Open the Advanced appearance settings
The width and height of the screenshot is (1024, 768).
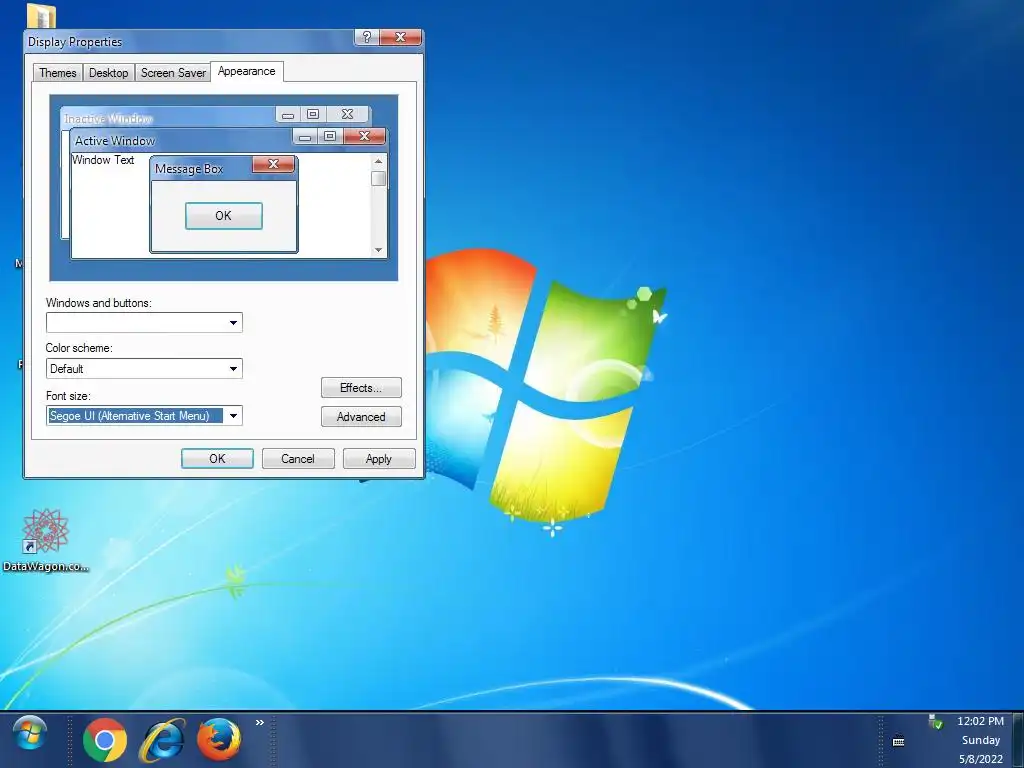[x=361, y=417]
